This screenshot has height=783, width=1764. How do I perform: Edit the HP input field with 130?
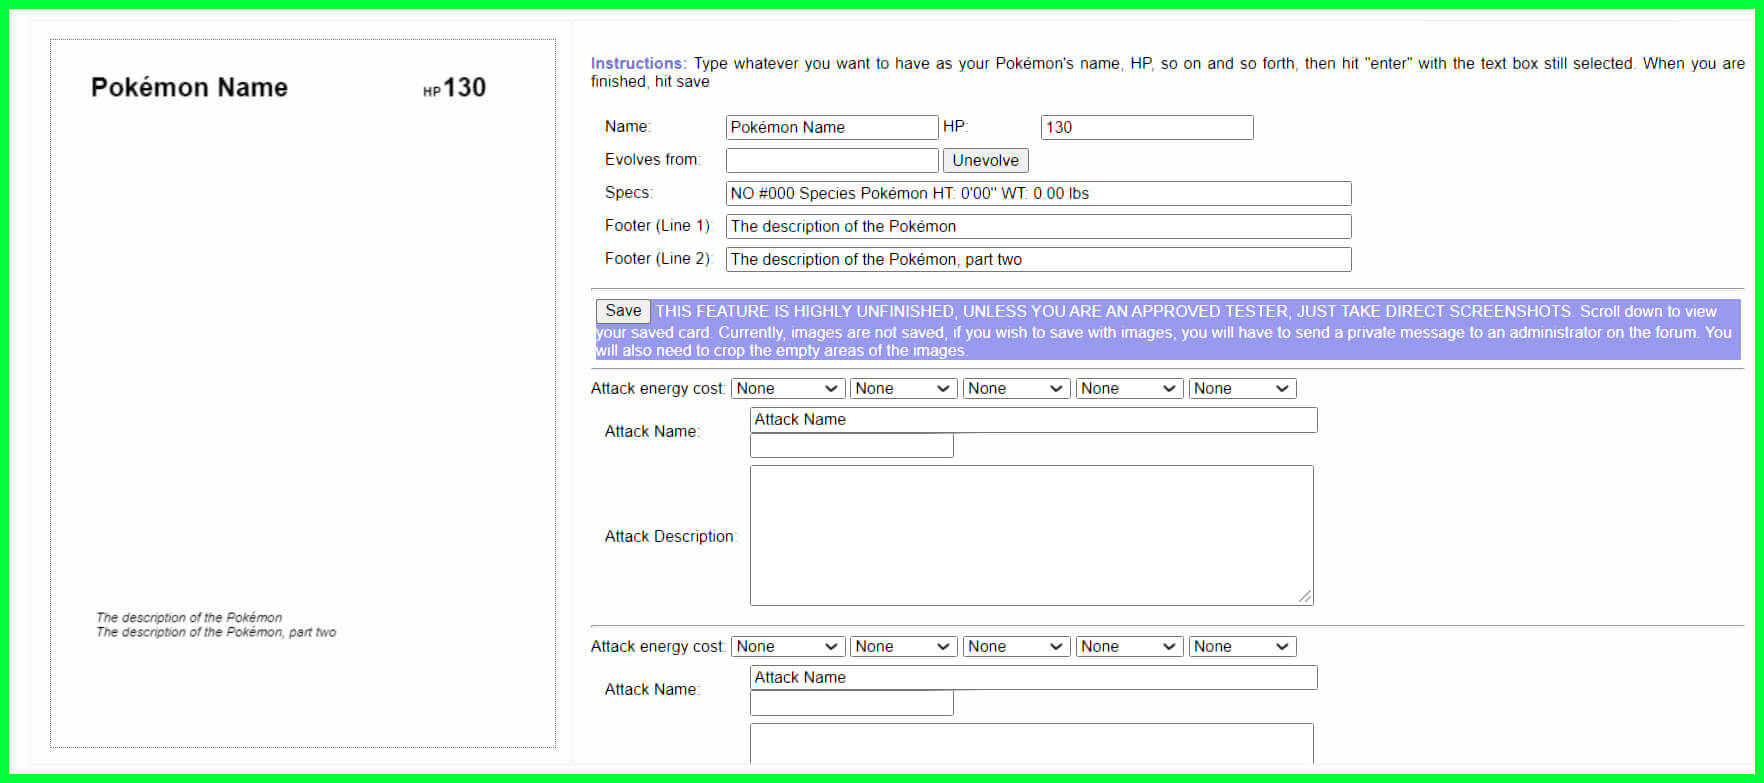pos(1147,127)
